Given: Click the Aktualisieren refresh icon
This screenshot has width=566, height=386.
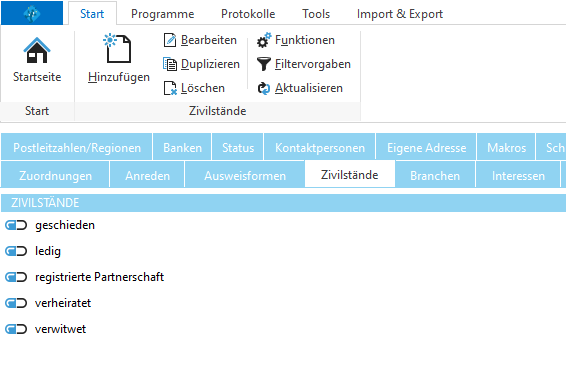Looking at the screenshot, I should point(264,88).
